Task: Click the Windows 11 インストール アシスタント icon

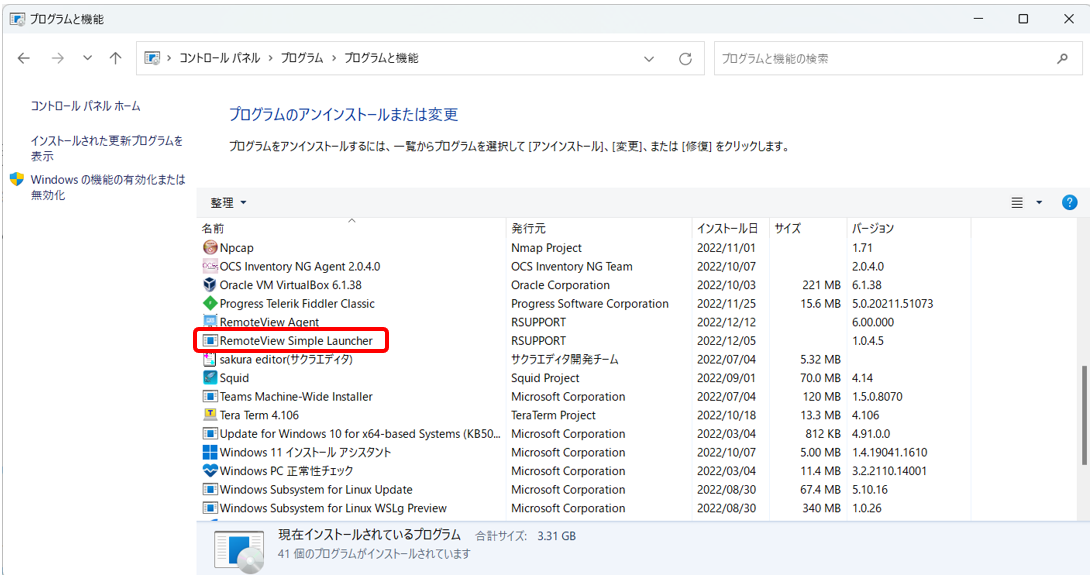Action: (209, 452)
